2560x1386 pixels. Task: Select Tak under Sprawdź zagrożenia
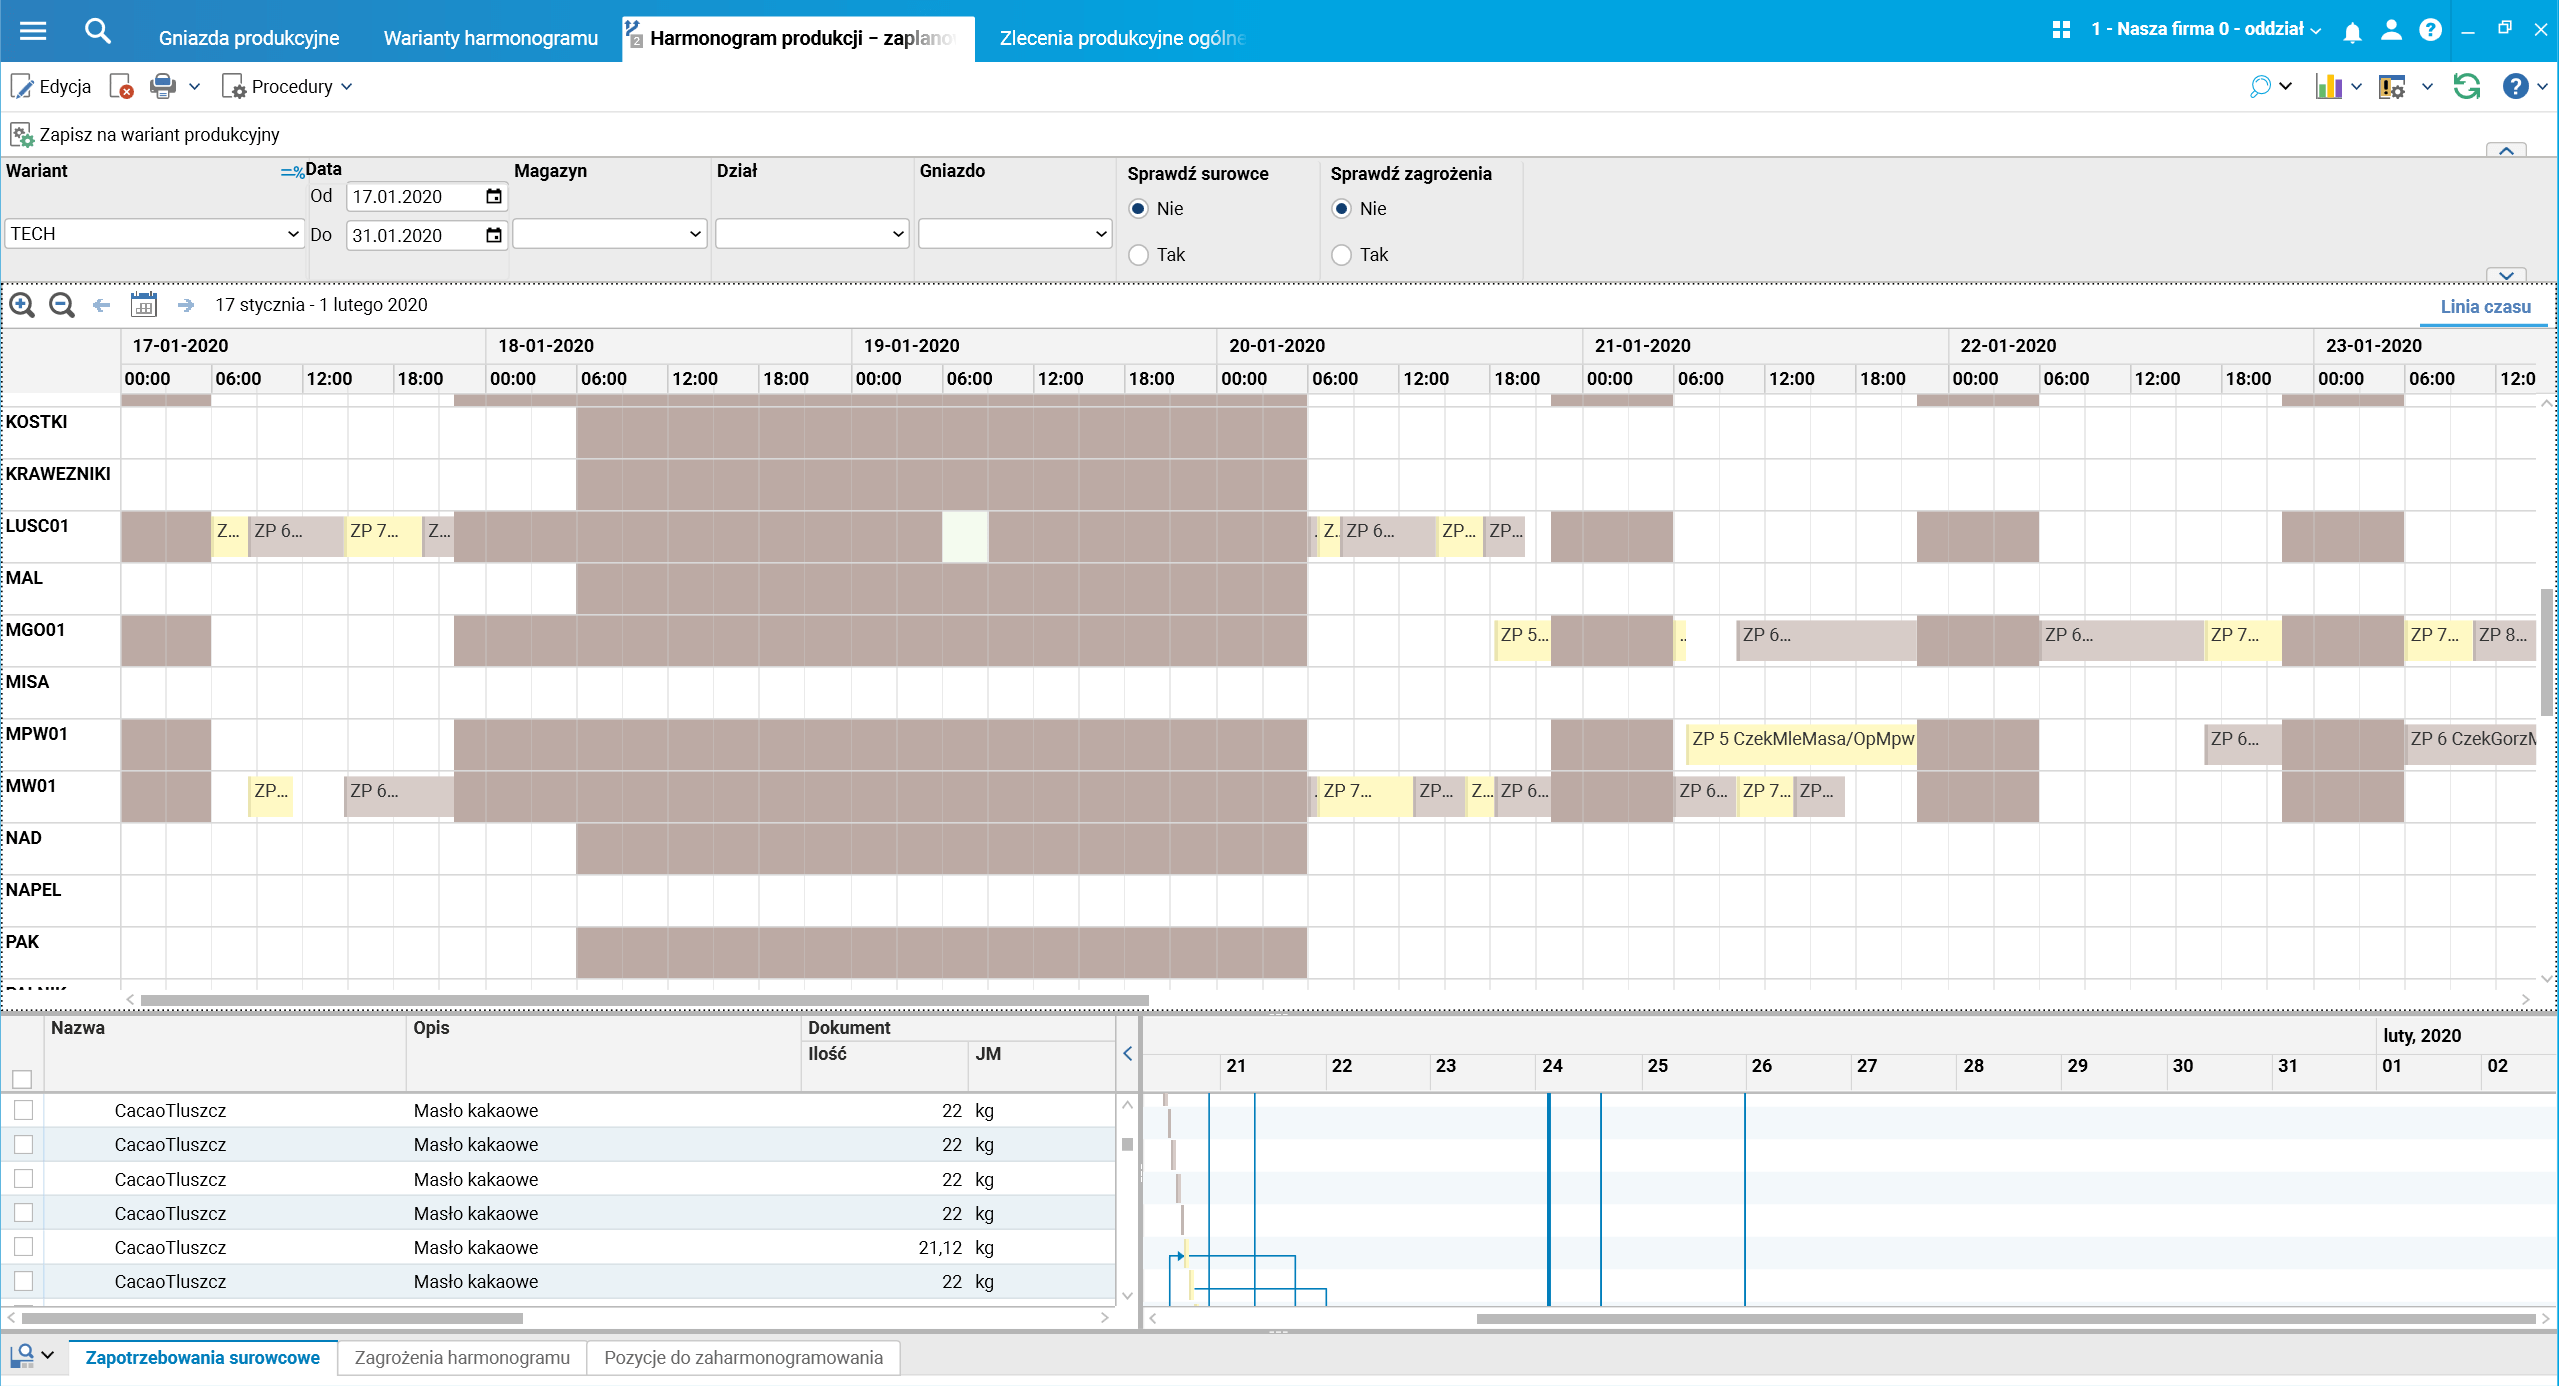coord(1342,255)
